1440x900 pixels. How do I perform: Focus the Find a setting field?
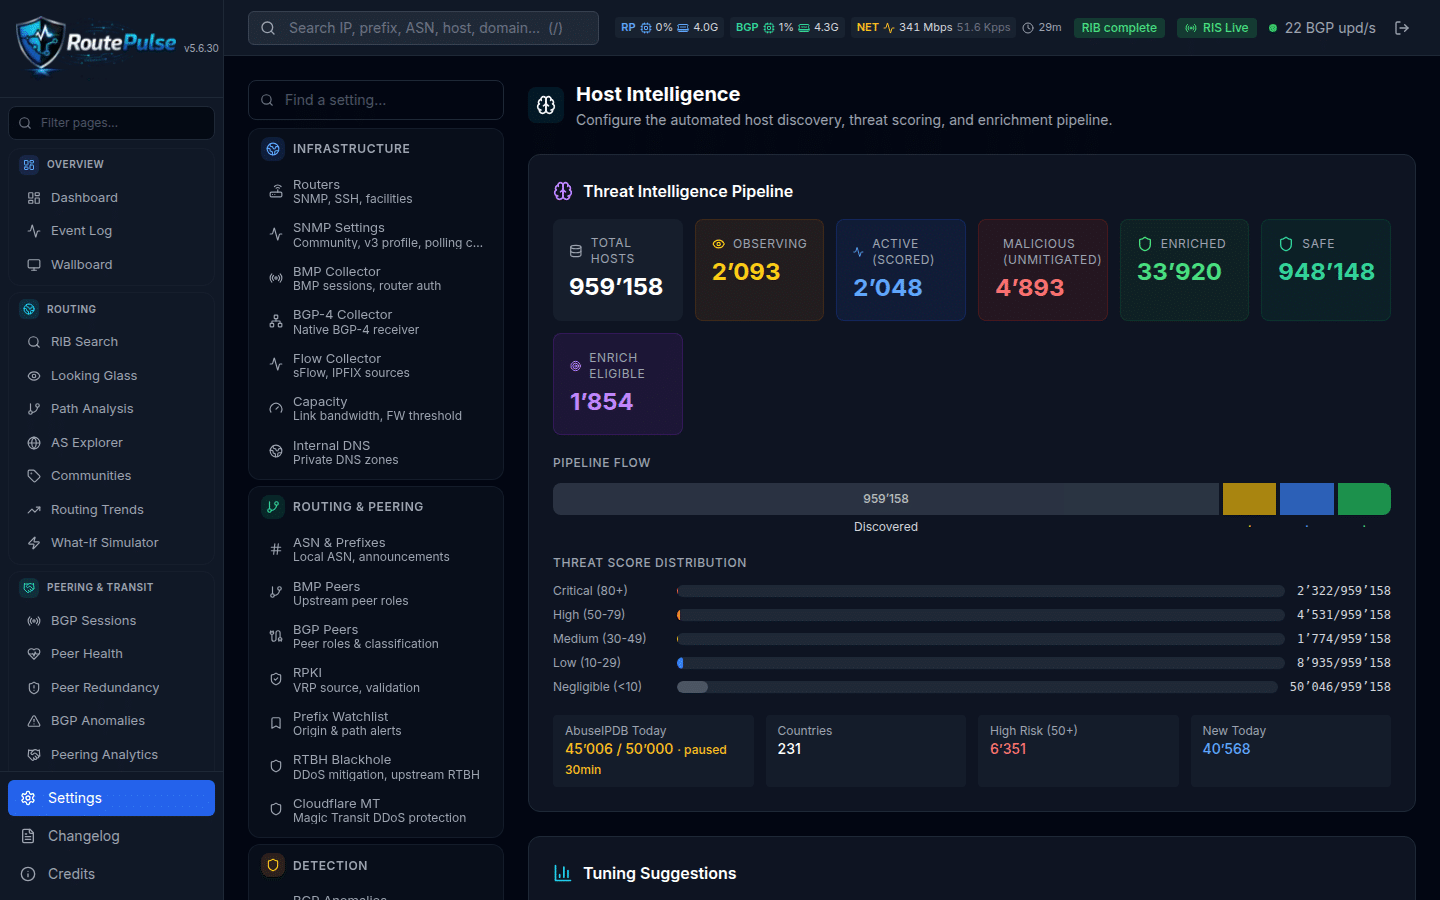tap(376, 100)
